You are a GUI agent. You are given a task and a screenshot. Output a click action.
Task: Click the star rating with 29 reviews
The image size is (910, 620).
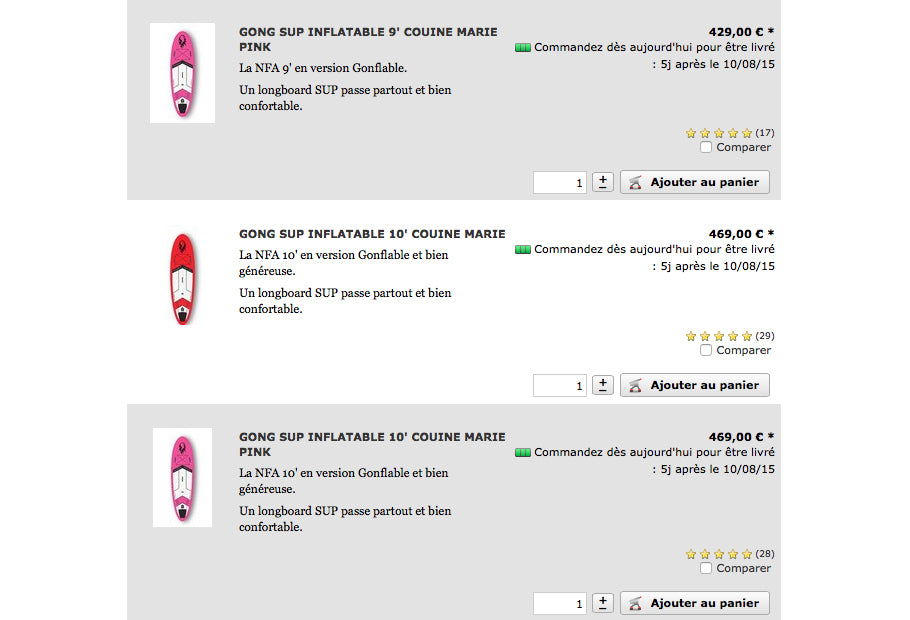coord(718,336)
